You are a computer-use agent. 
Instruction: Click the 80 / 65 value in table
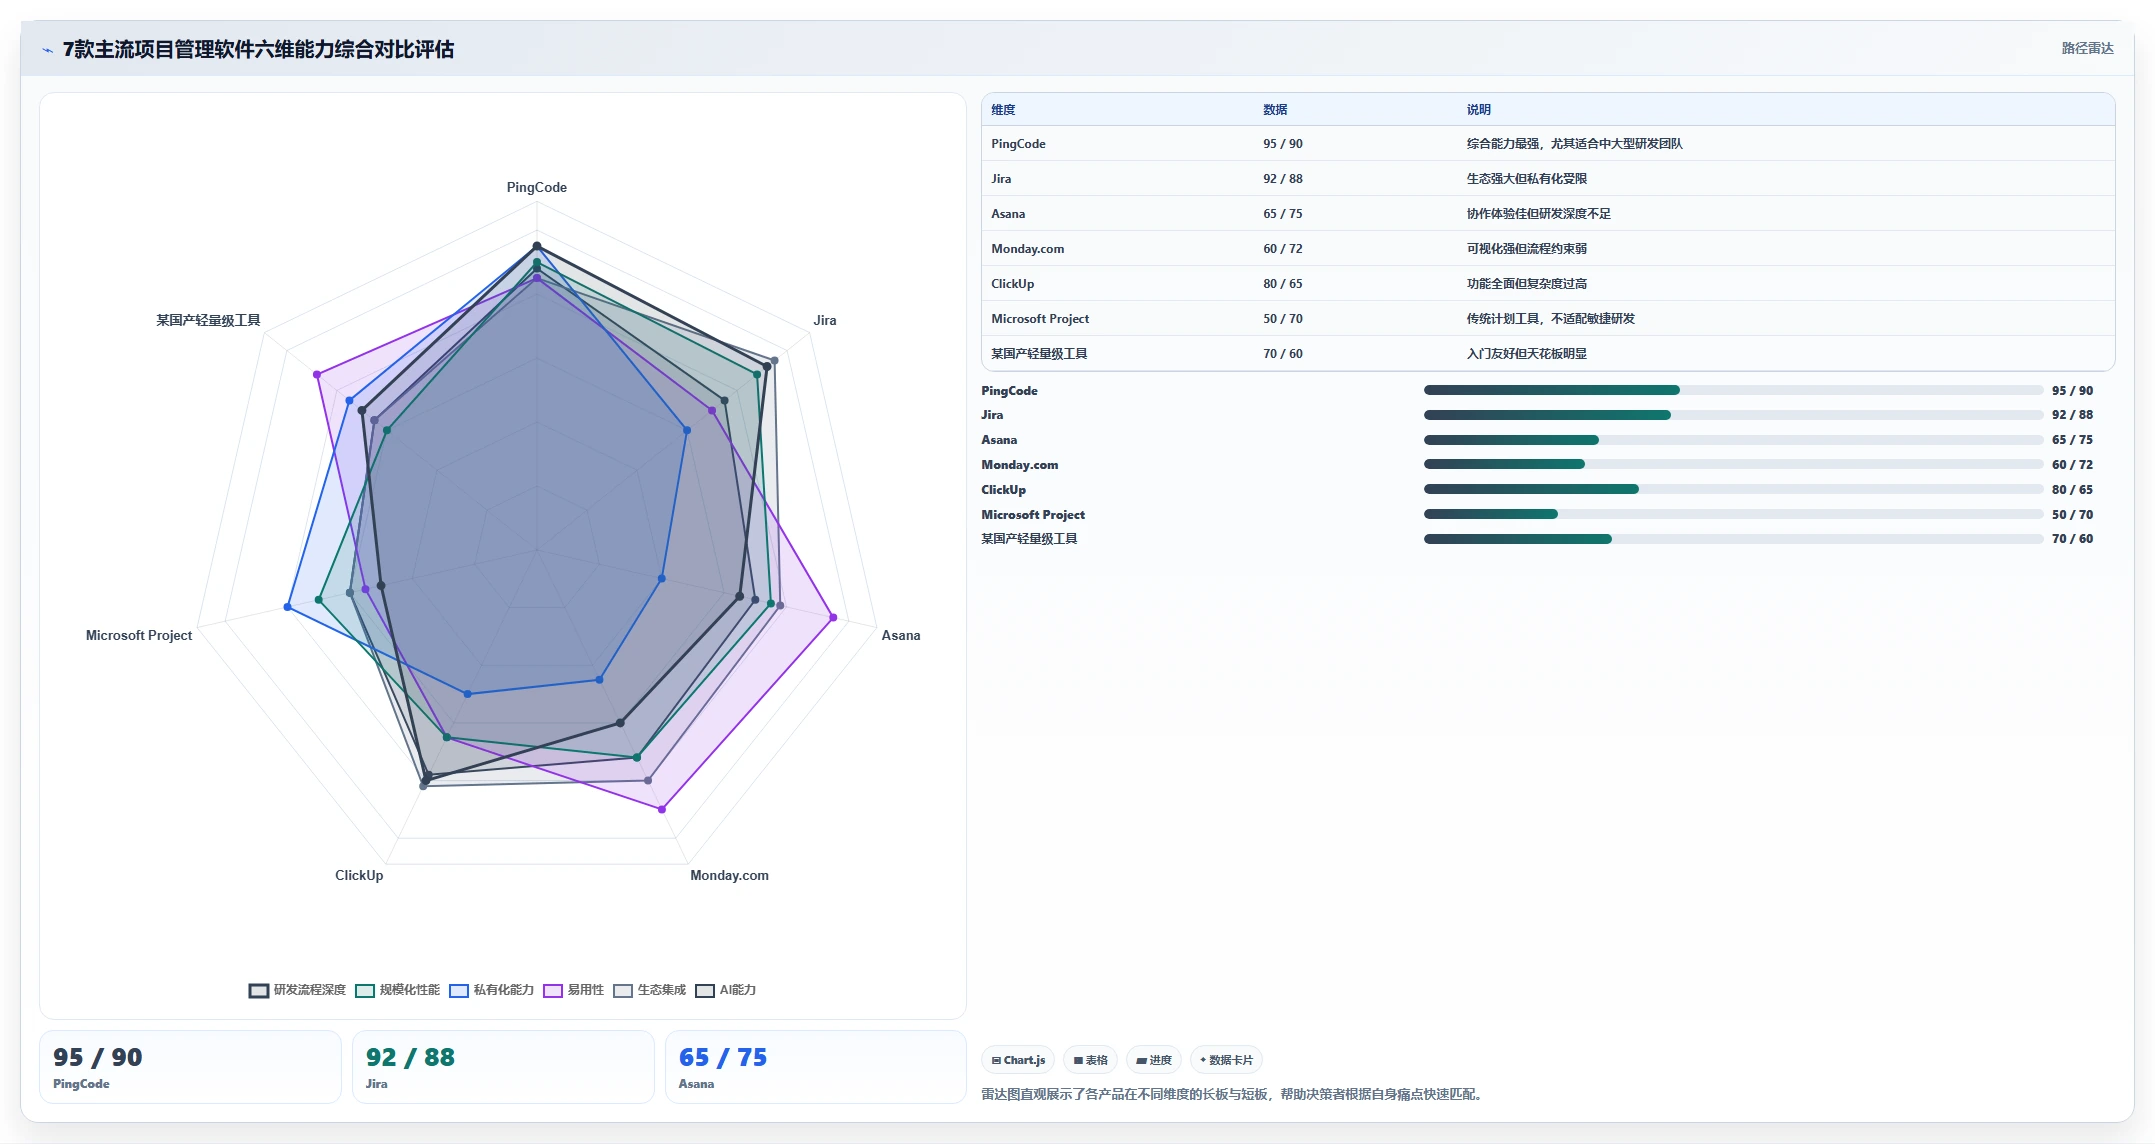[1283, 284]
